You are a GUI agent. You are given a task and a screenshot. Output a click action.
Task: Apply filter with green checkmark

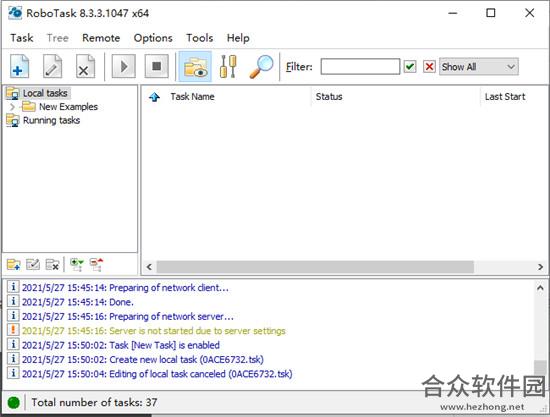(x=410, y=67)
